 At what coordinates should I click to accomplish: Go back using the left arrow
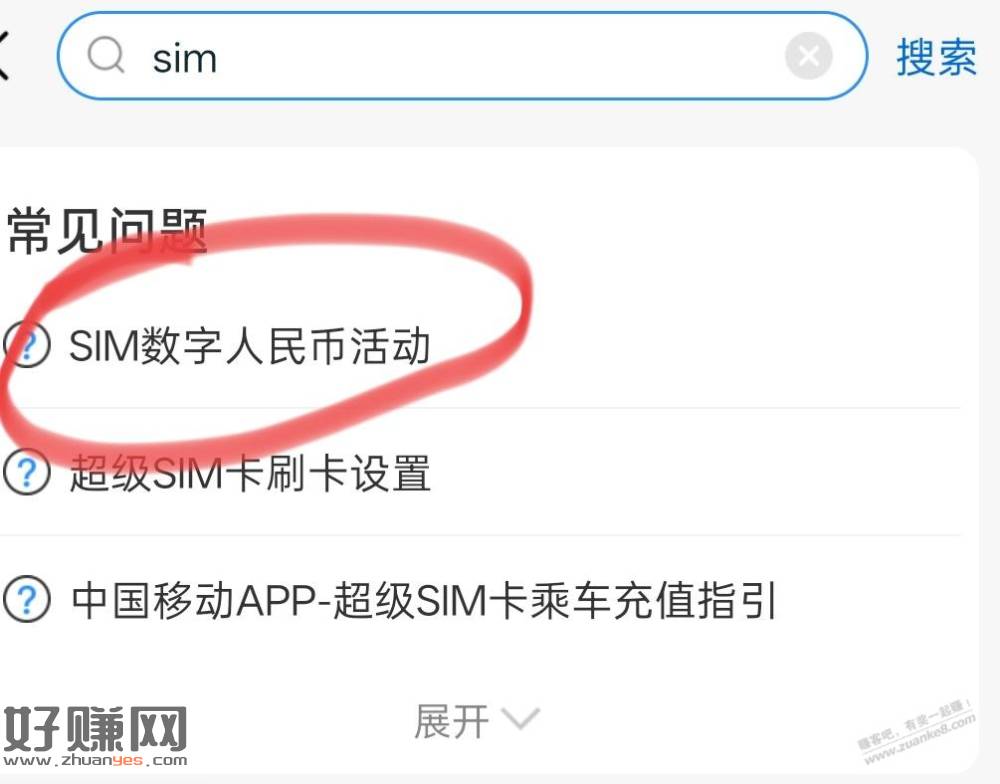click(3, 55)
